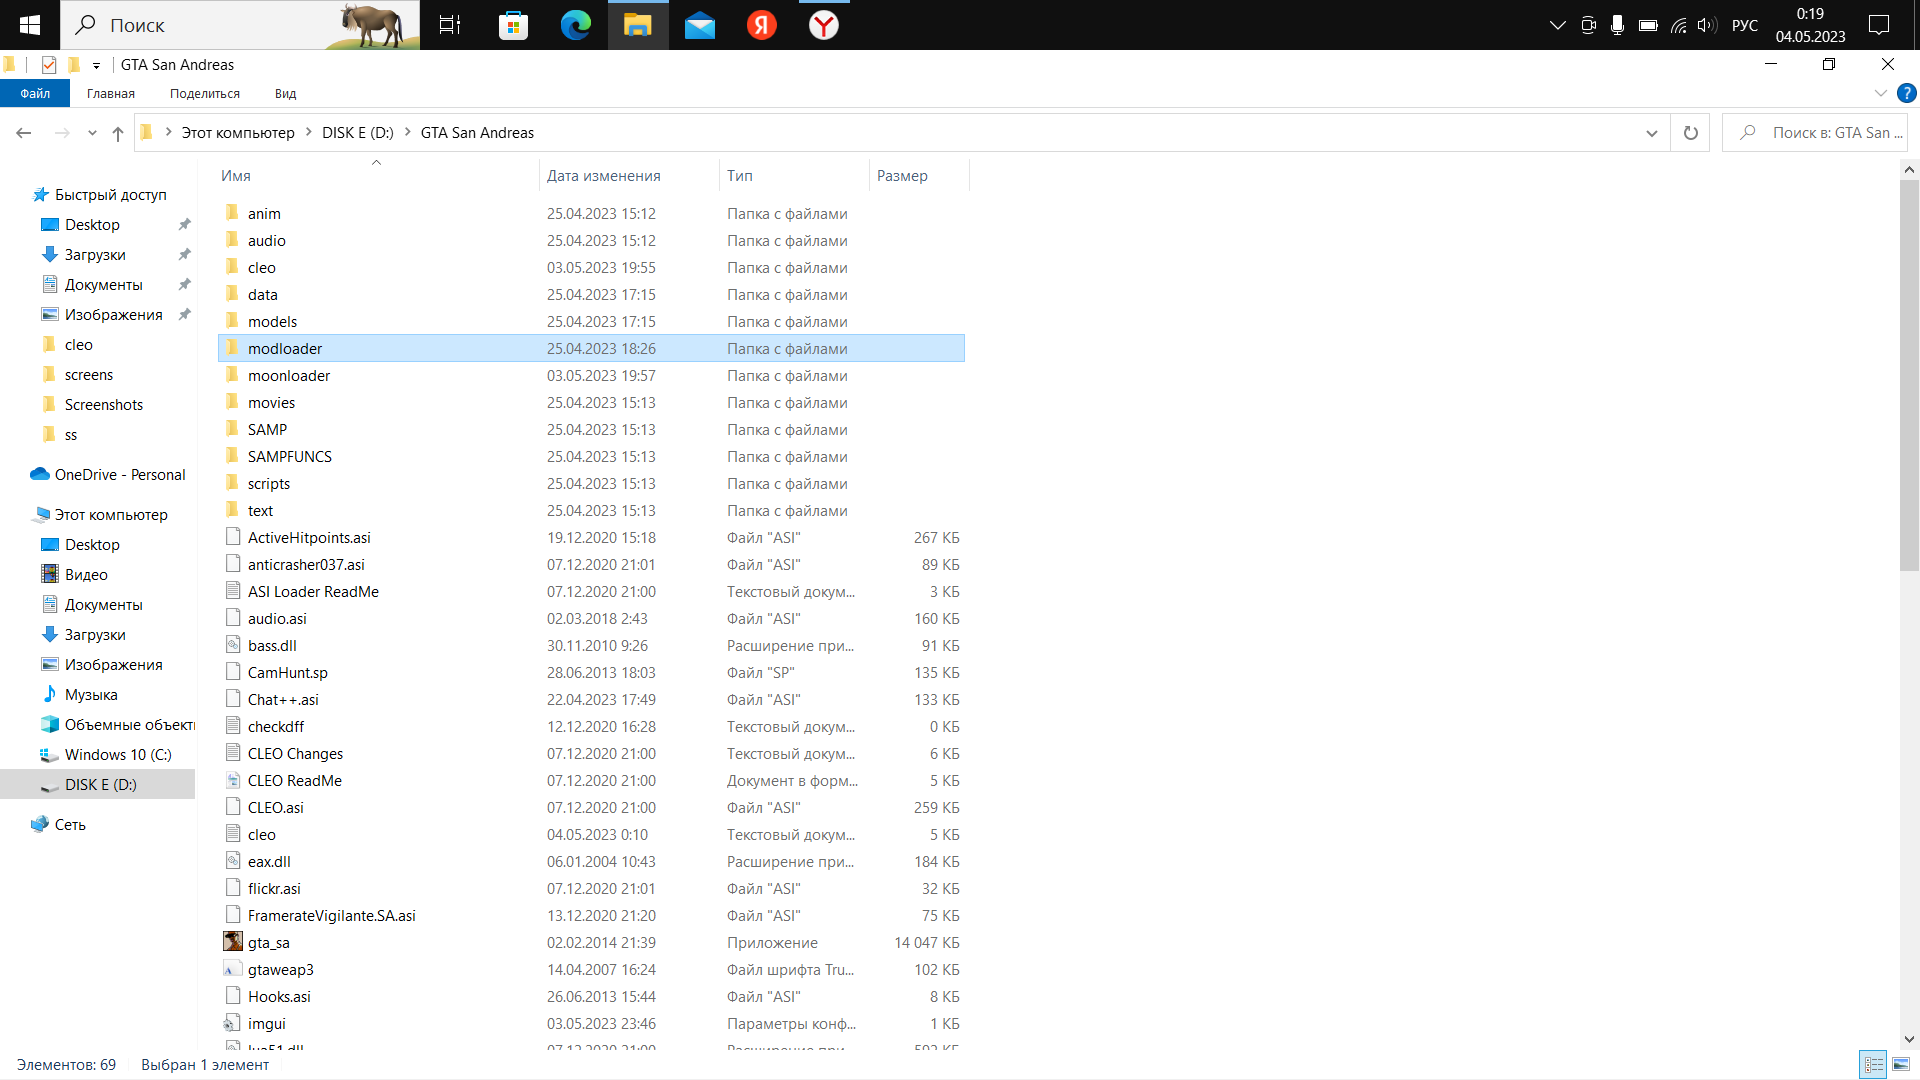Open Microsoft Edge from taskbar

coord(575,25)
